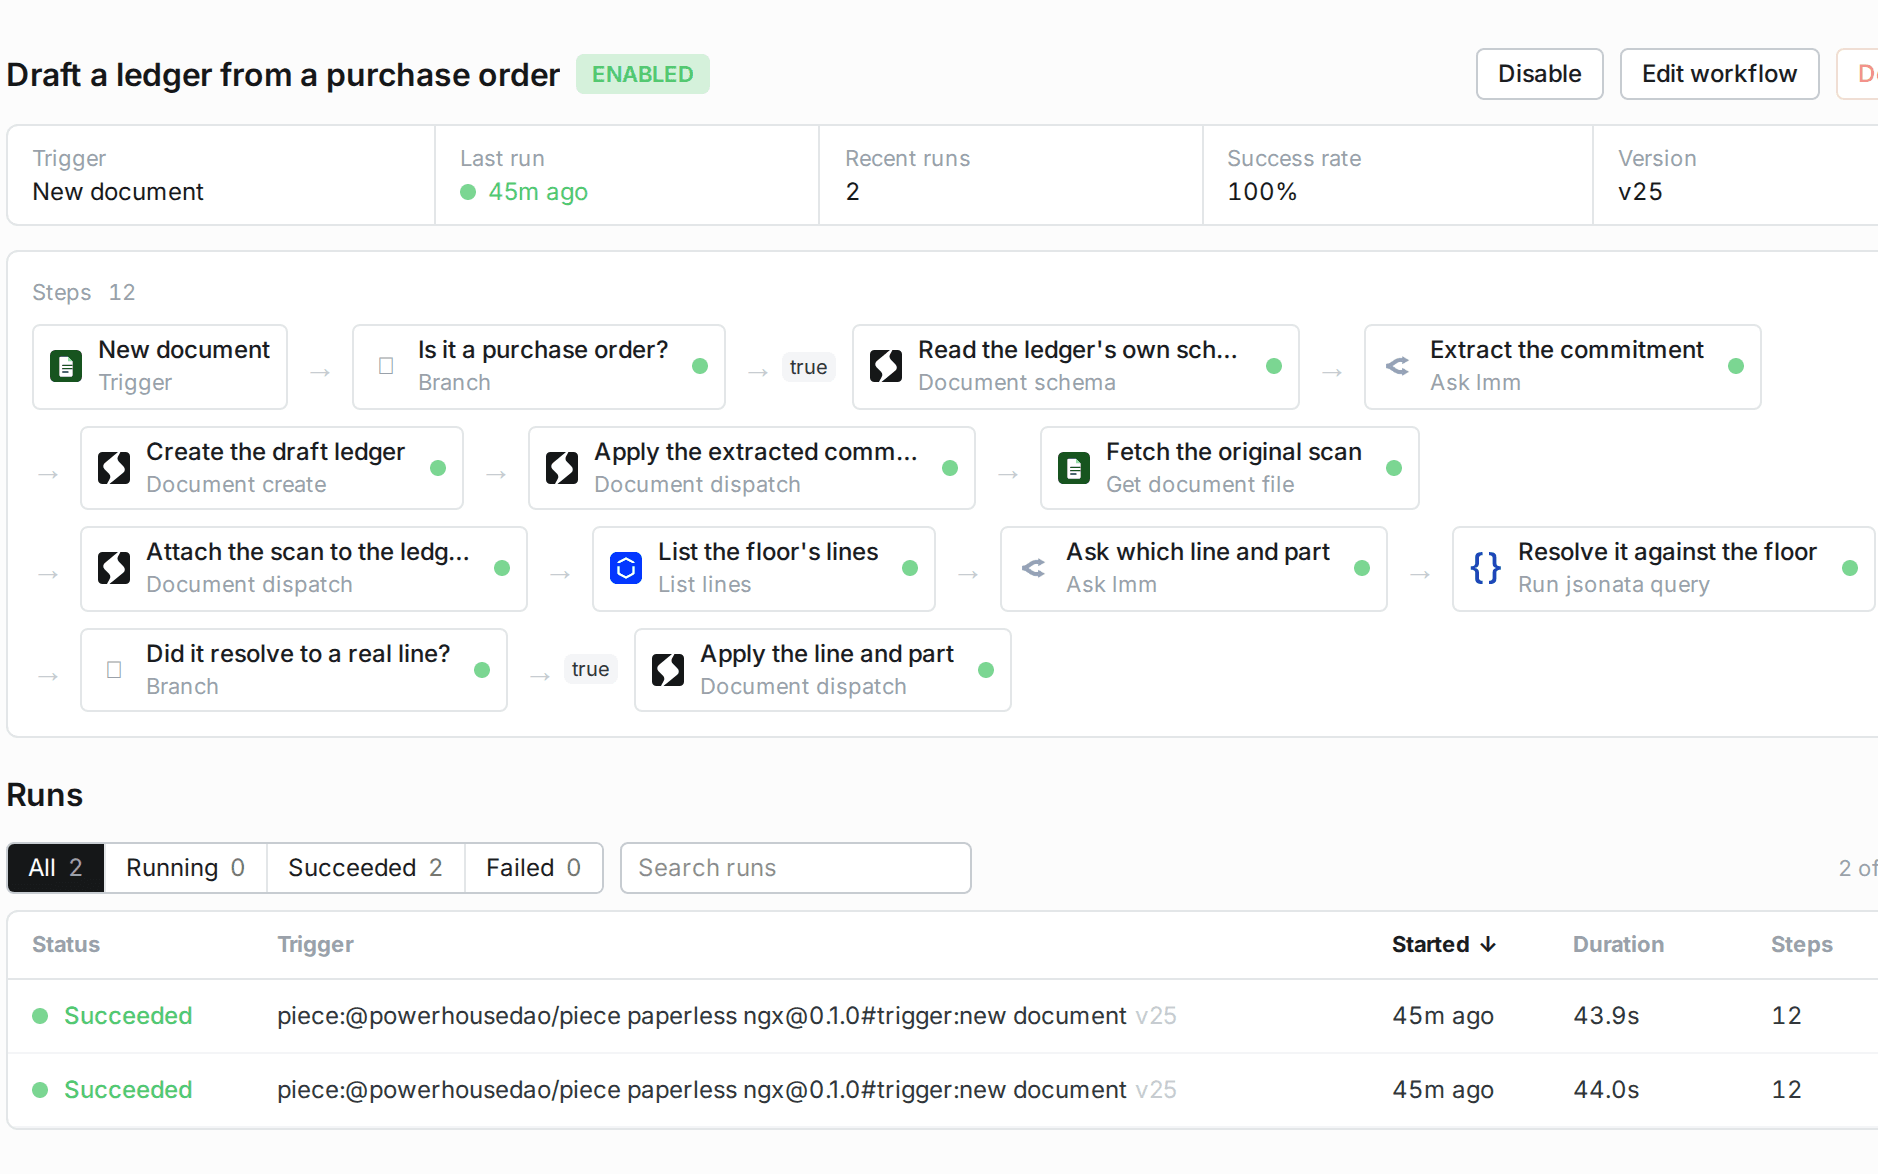
Task: Click the New document trigger step icon
Action: [x=66, y=366]
